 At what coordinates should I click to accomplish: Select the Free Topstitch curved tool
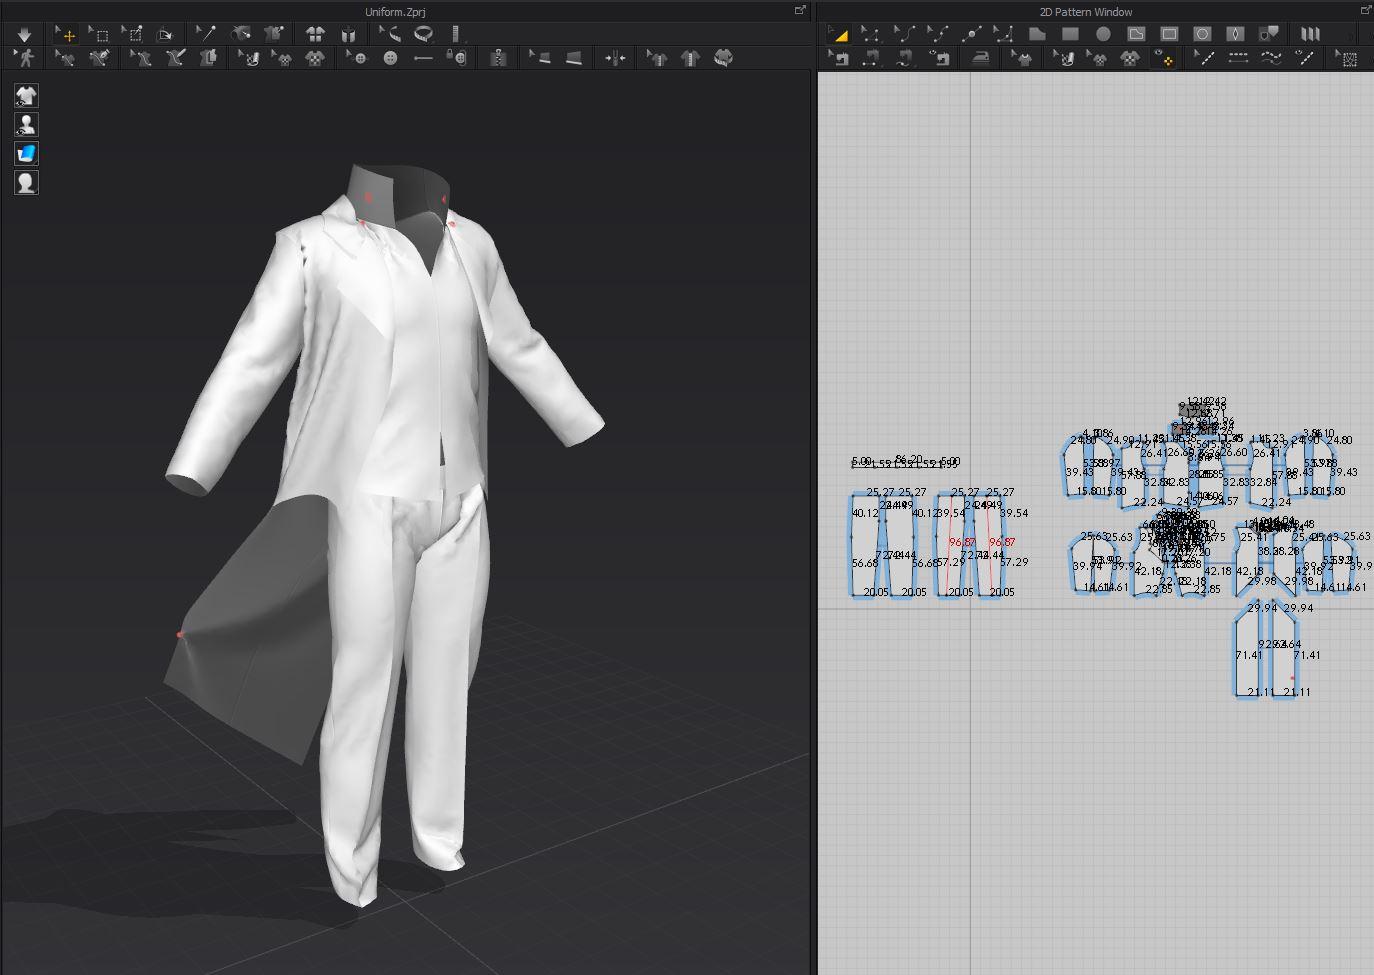[1271, 58]
